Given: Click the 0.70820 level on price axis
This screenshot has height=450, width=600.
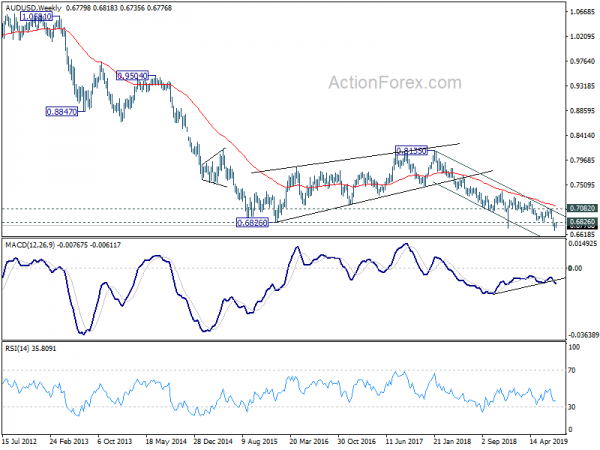Looking at the screenshot, I should 582,209.
